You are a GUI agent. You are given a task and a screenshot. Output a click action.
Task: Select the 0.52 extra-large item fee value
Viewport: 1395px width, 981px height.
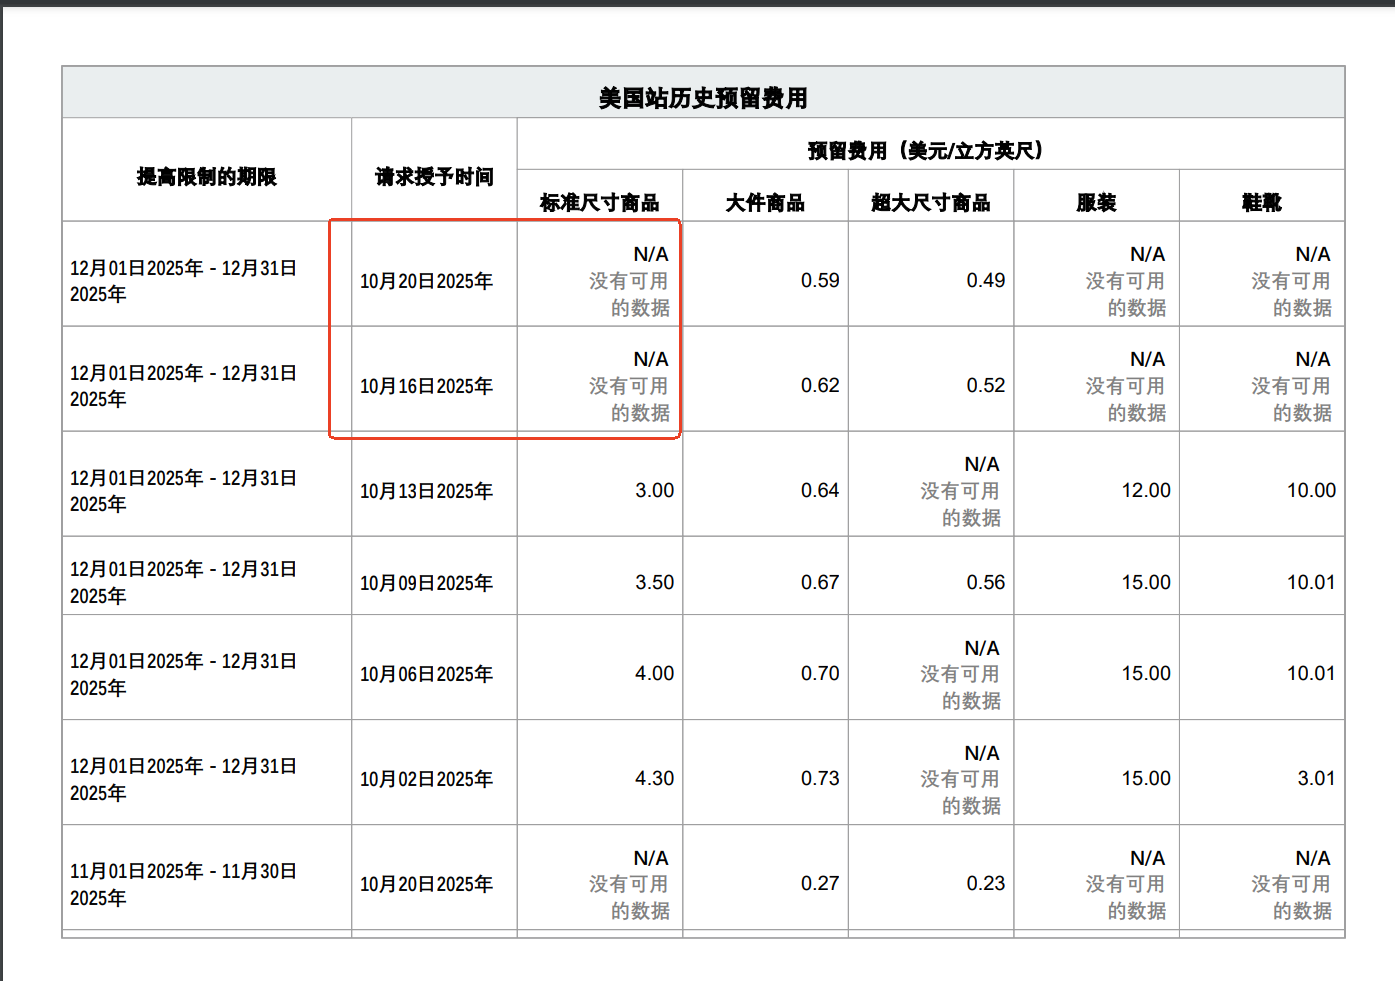click(x=985, y=386)
